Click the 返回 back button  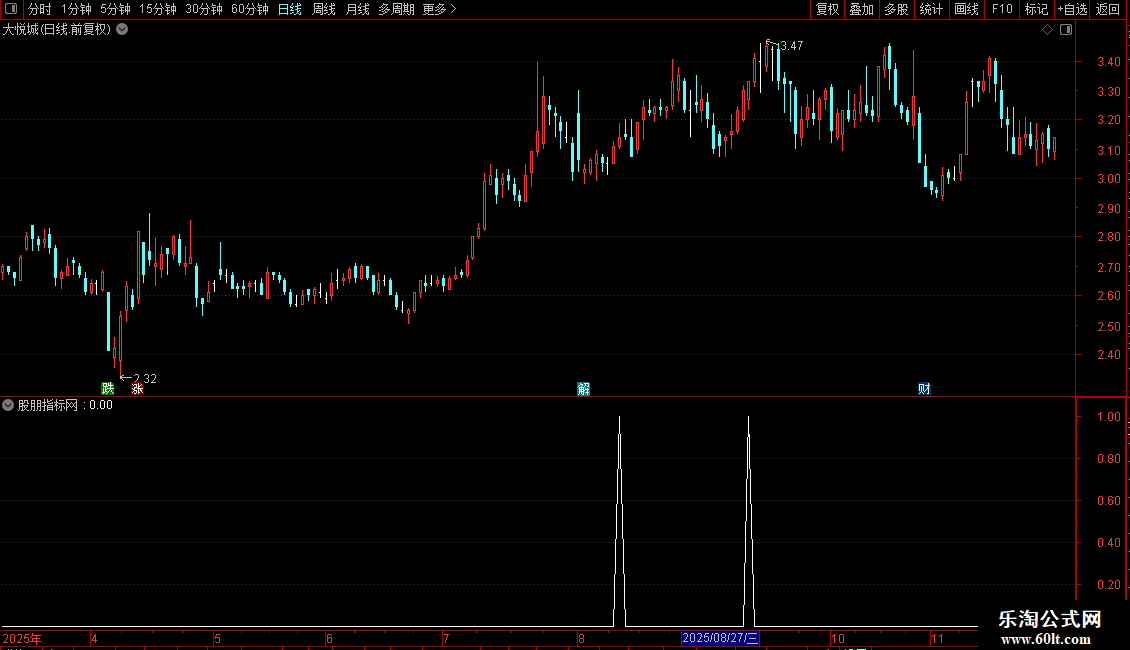[x=1108, y=9]
